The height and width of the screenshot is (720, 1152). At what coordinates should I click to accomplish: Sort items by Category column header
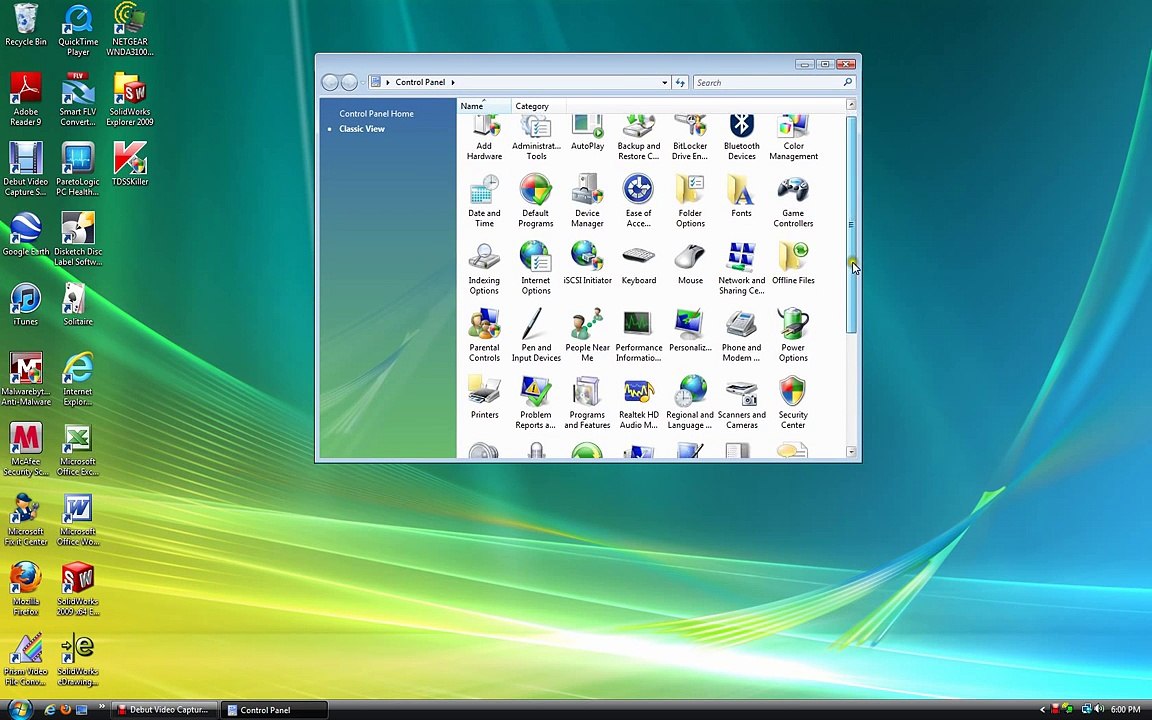point(532,106)
